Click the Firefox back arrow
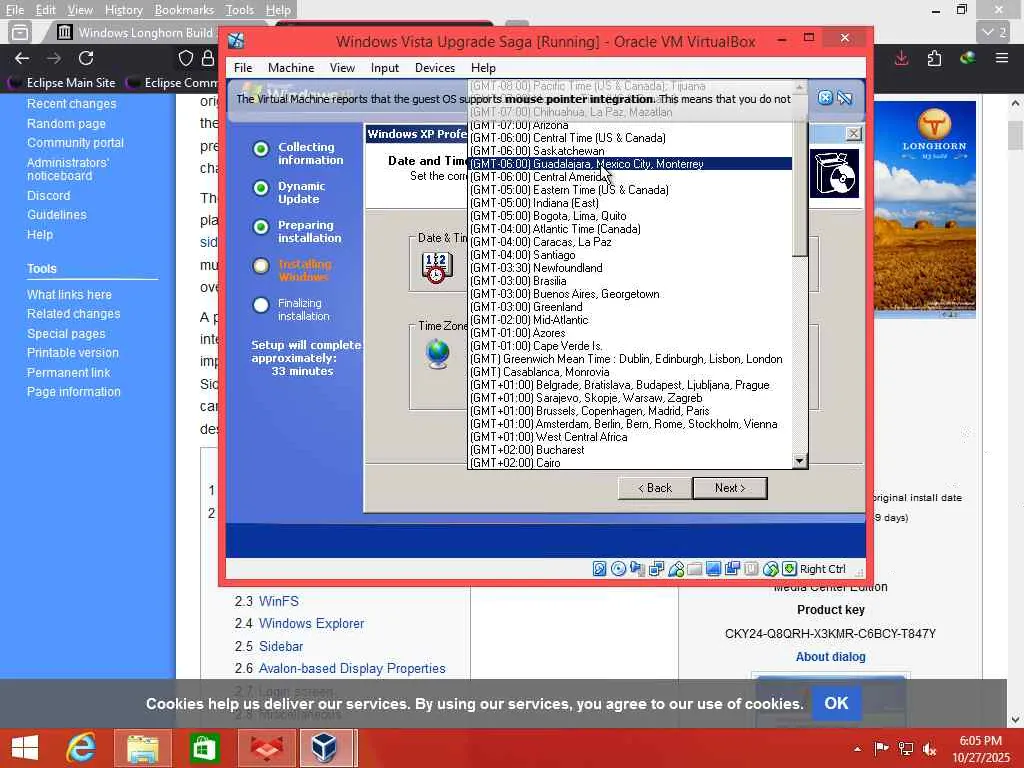The image size is (1024, 768). 22,58
